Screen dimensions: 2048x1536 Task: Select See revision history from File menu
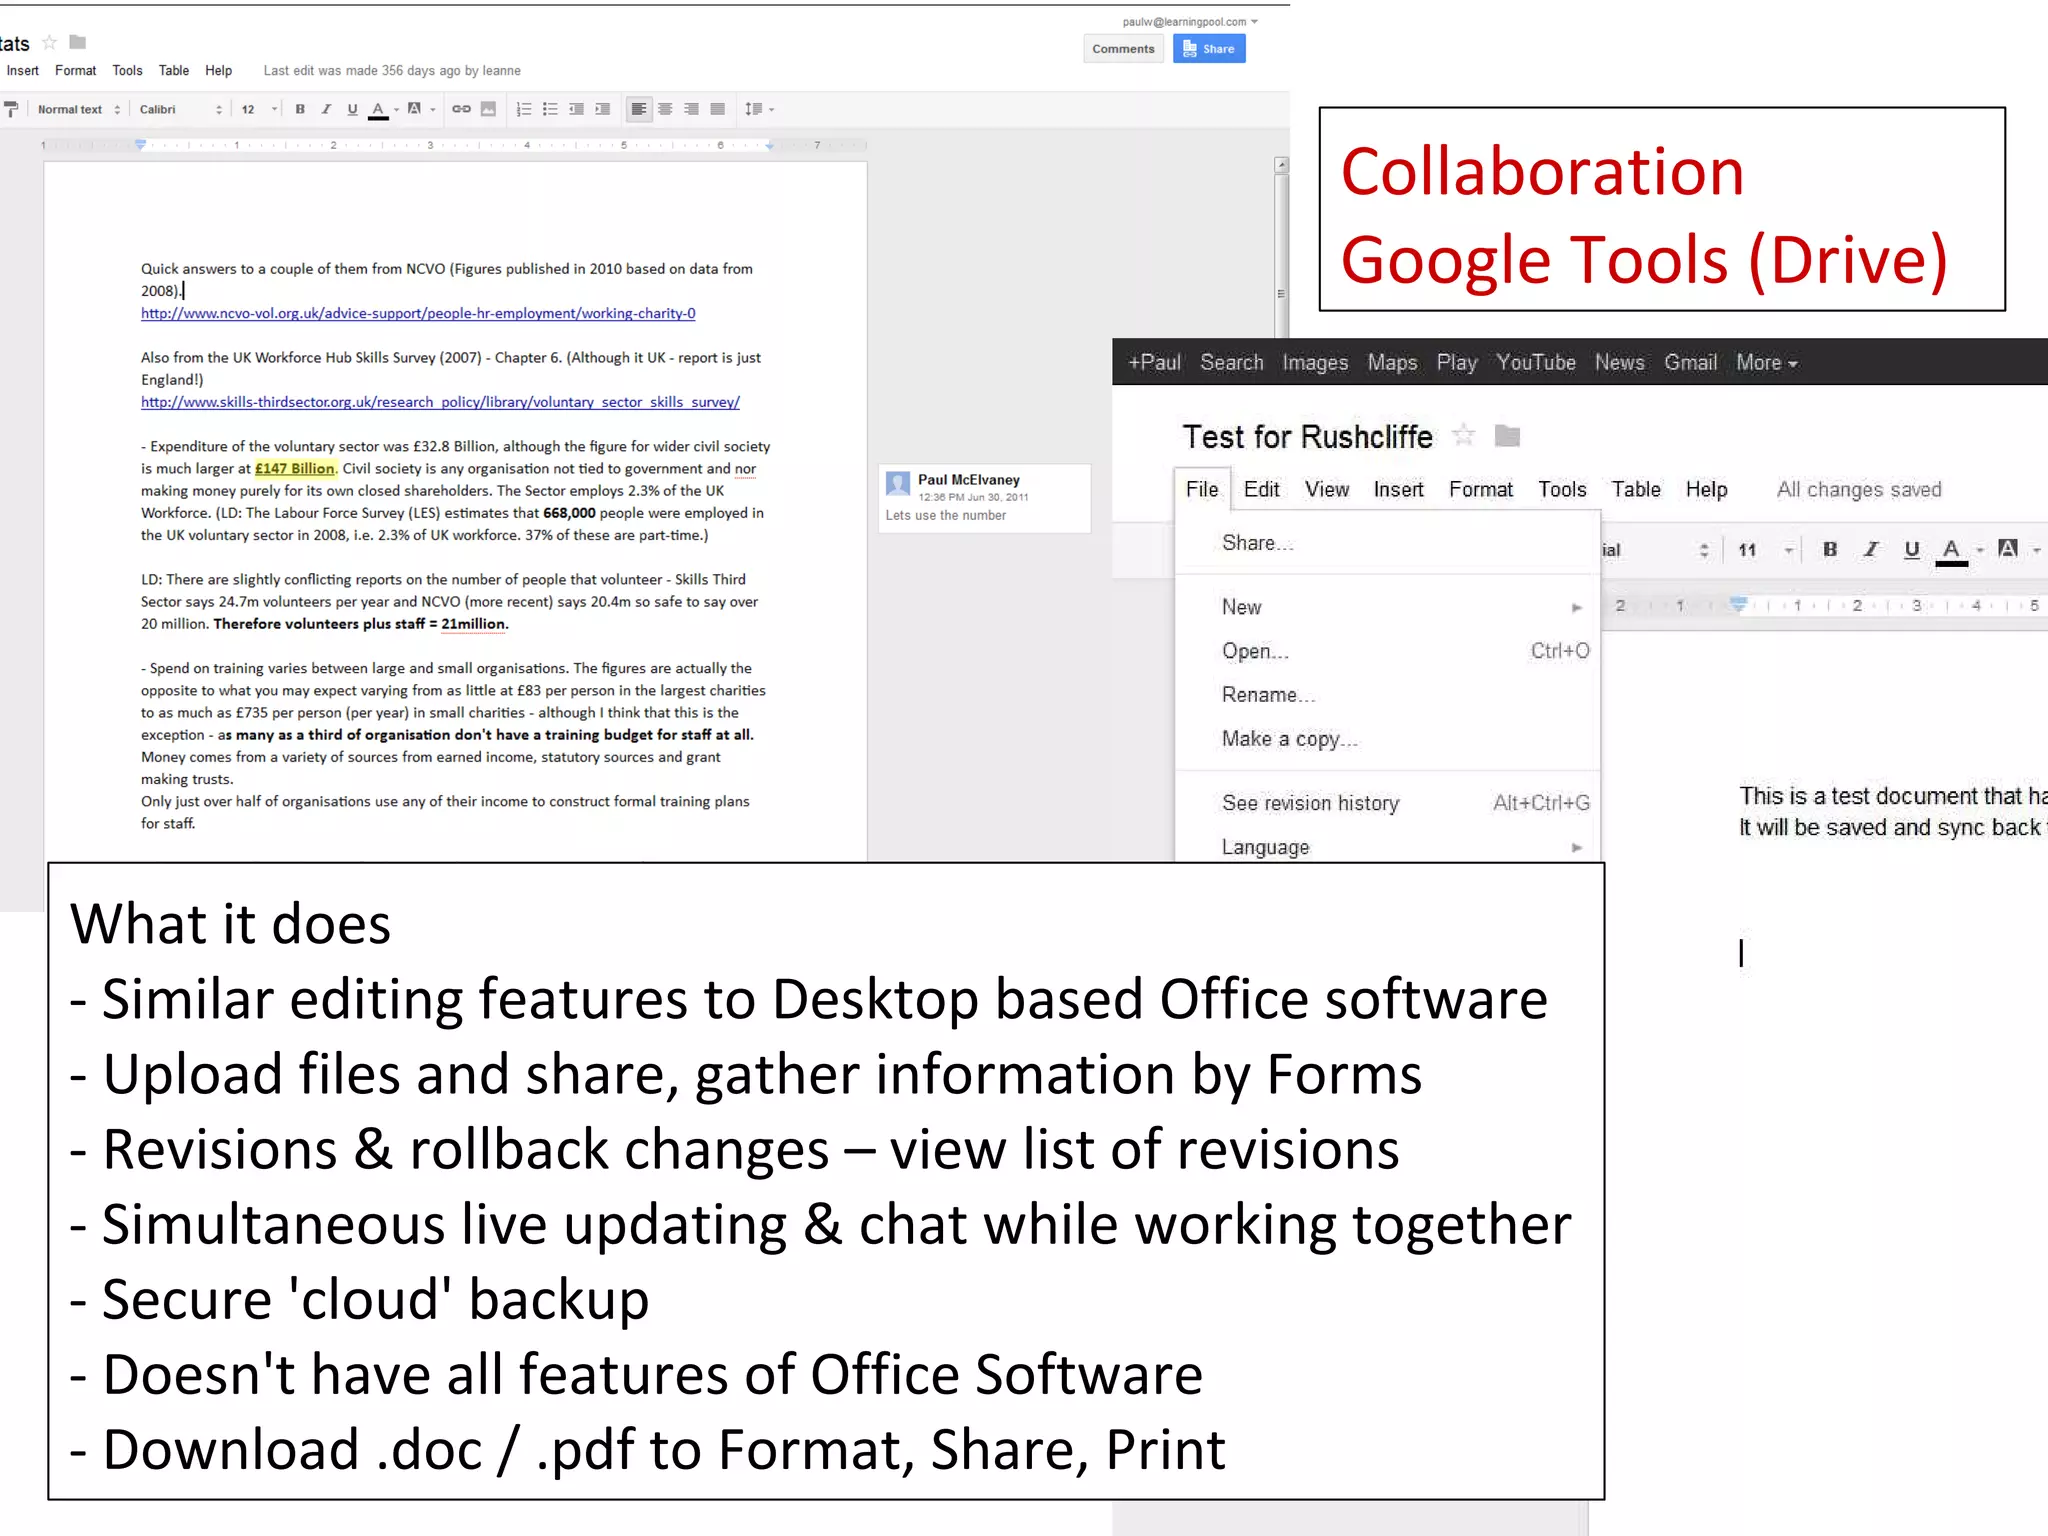point(1389,803)
